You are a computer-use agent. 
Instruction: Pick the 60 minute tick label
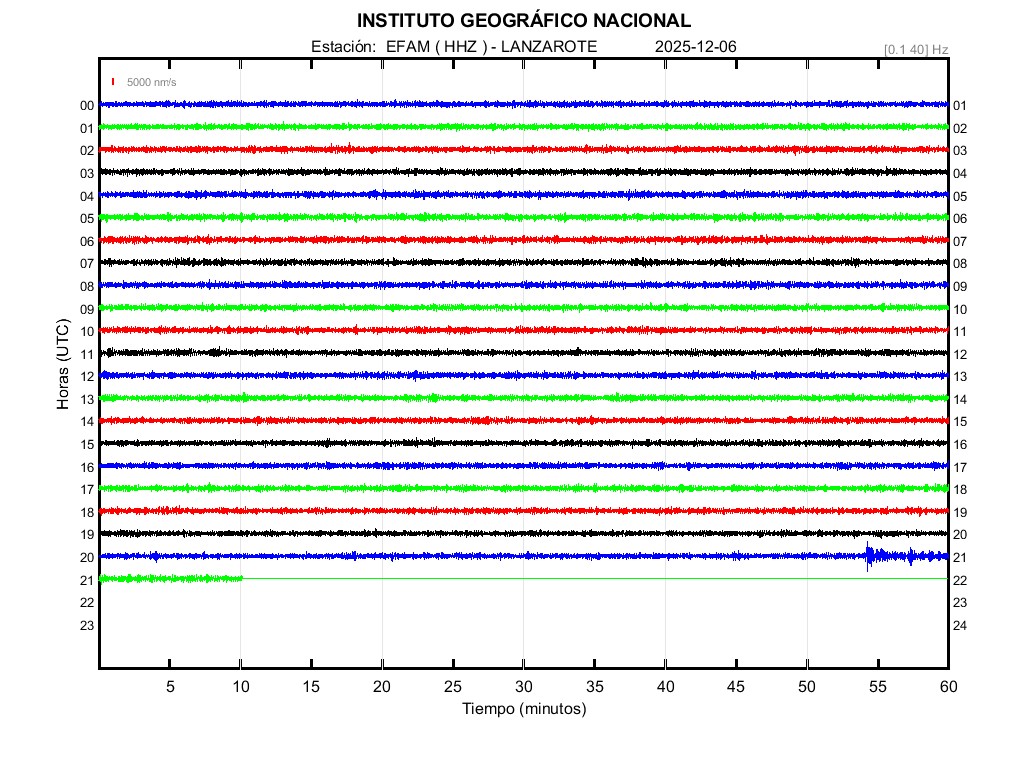tap(948, 686)
